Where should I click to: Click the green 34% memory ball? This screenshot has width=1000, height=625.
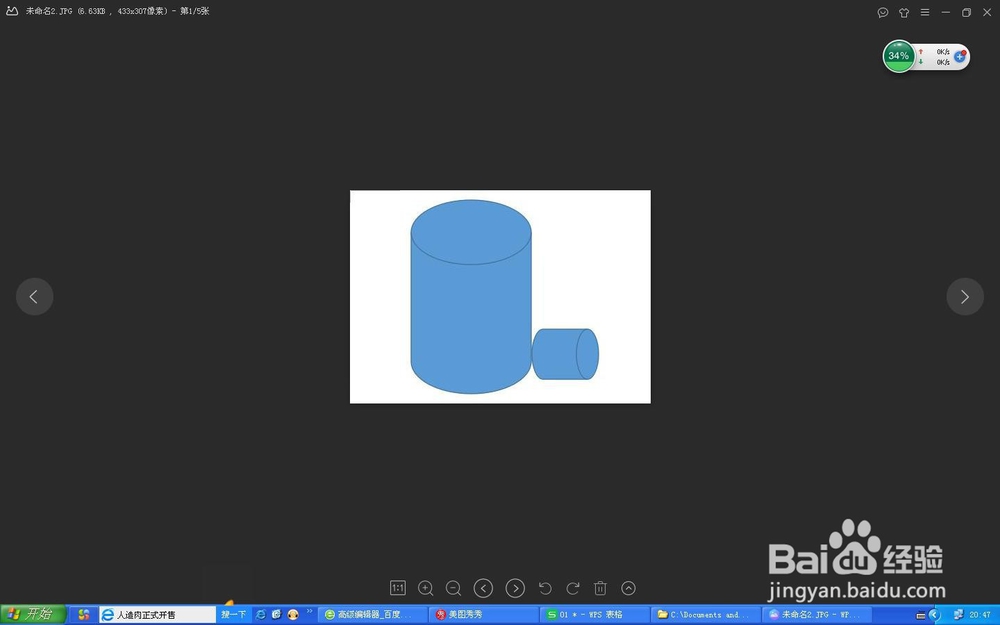(899, 56)
